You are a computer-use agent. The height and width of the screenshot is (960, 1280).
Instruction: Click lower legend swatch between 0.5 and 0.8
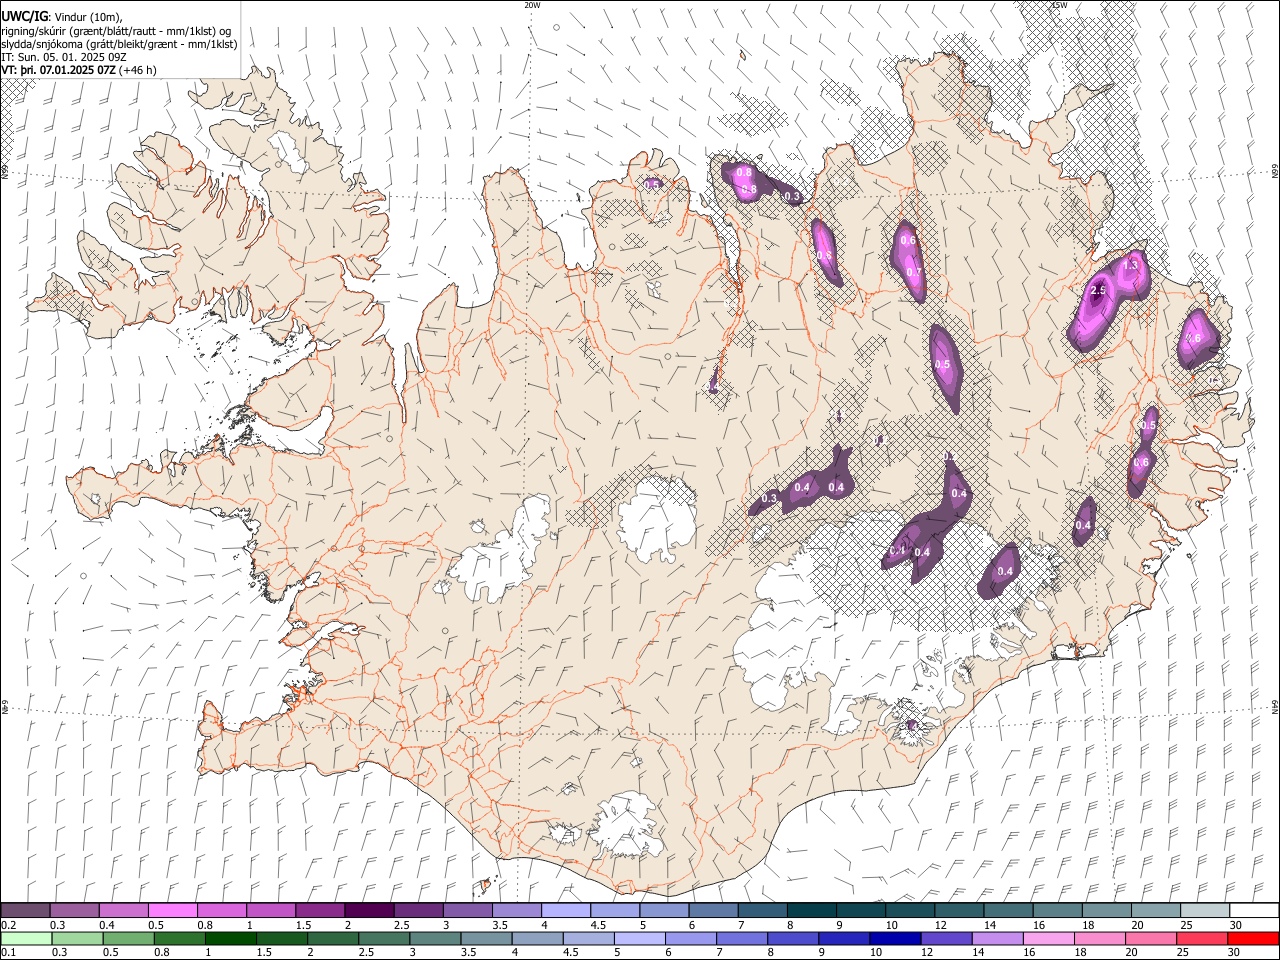(129, 938)
